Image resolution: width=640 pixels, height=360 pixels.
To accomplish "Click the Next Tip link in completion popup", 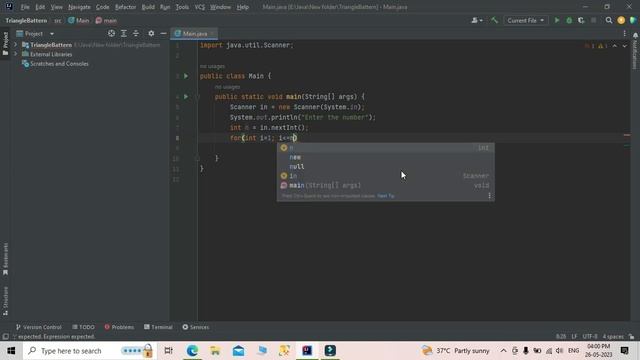I will pos(386,196).
